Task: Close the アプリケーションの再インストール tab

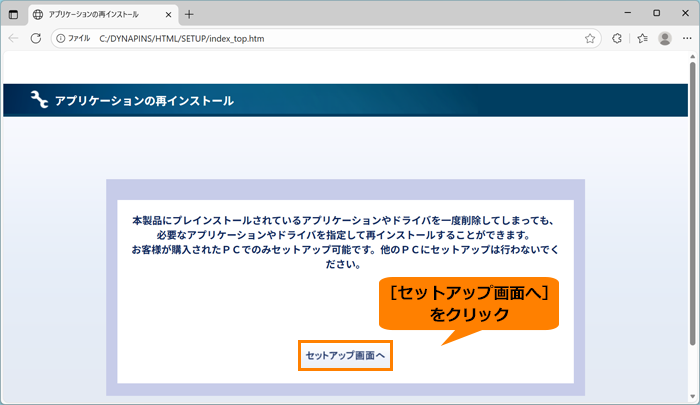Action: coord(167,14)
